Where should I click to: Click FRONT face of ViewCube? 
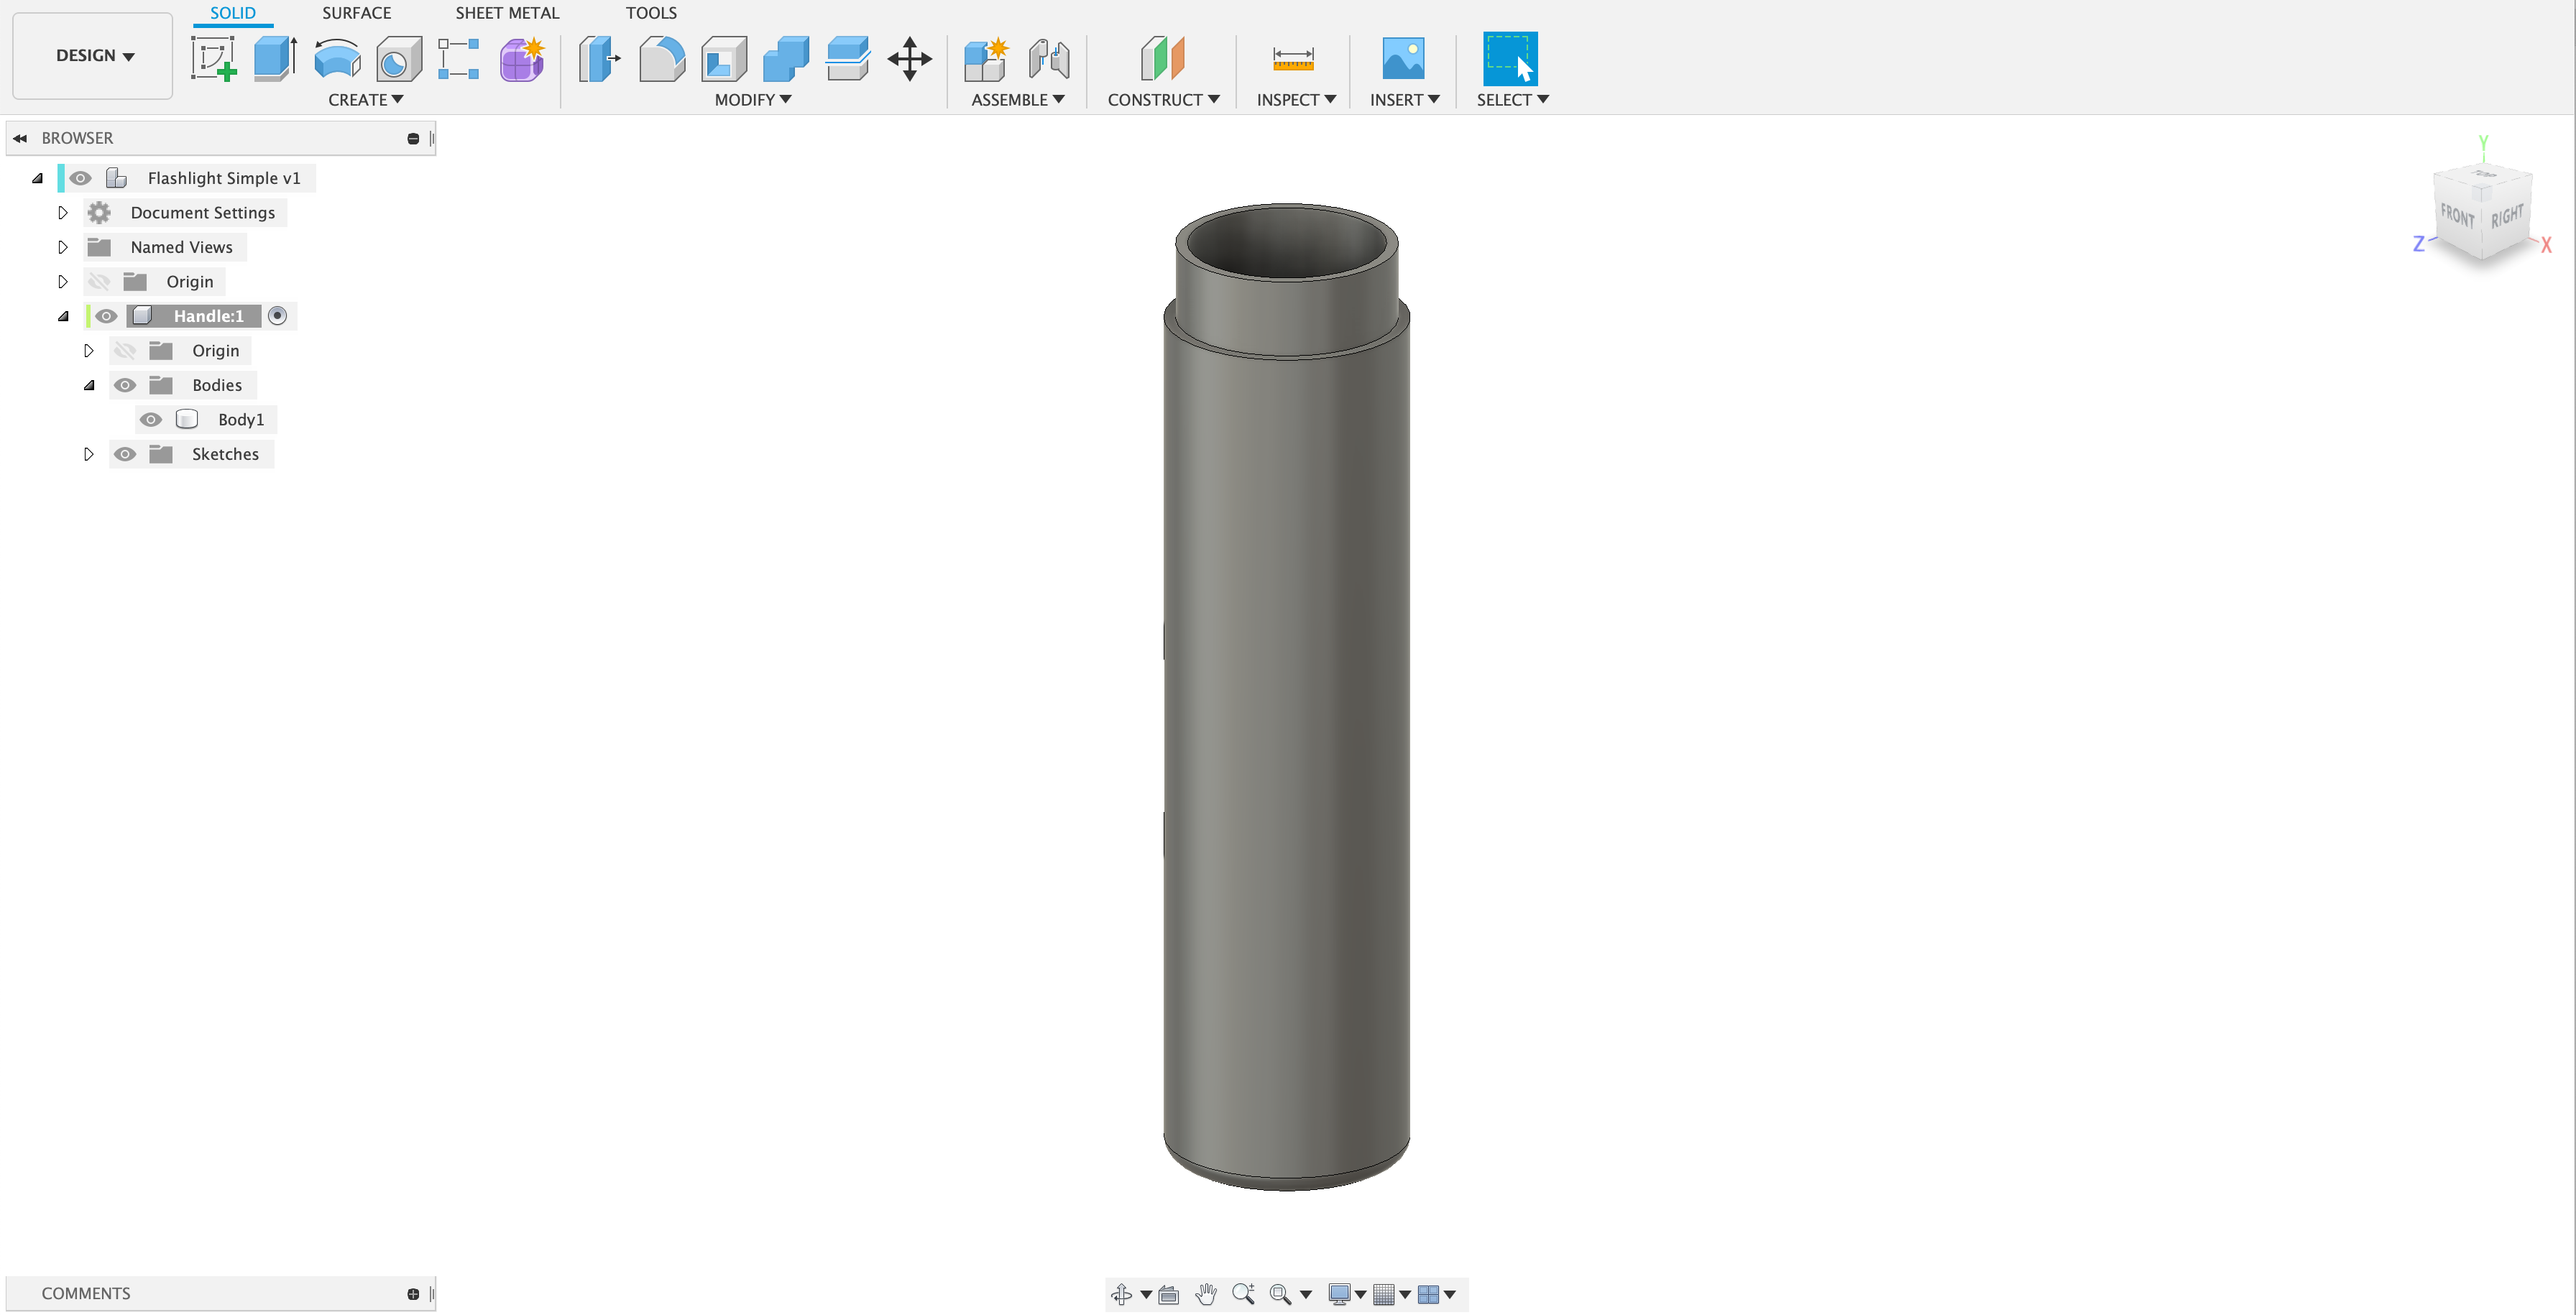pyautogui.click(x=2457, y=215)
